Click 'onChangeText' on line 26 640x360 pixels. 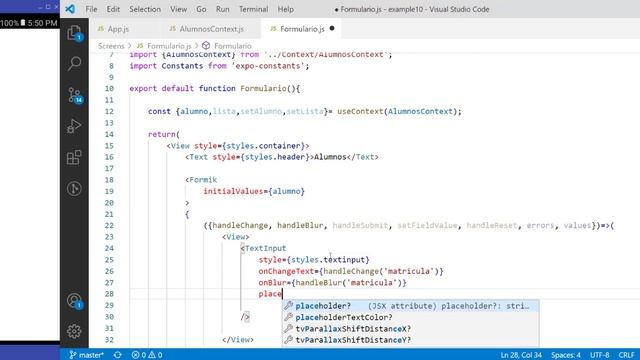point(286,271)
